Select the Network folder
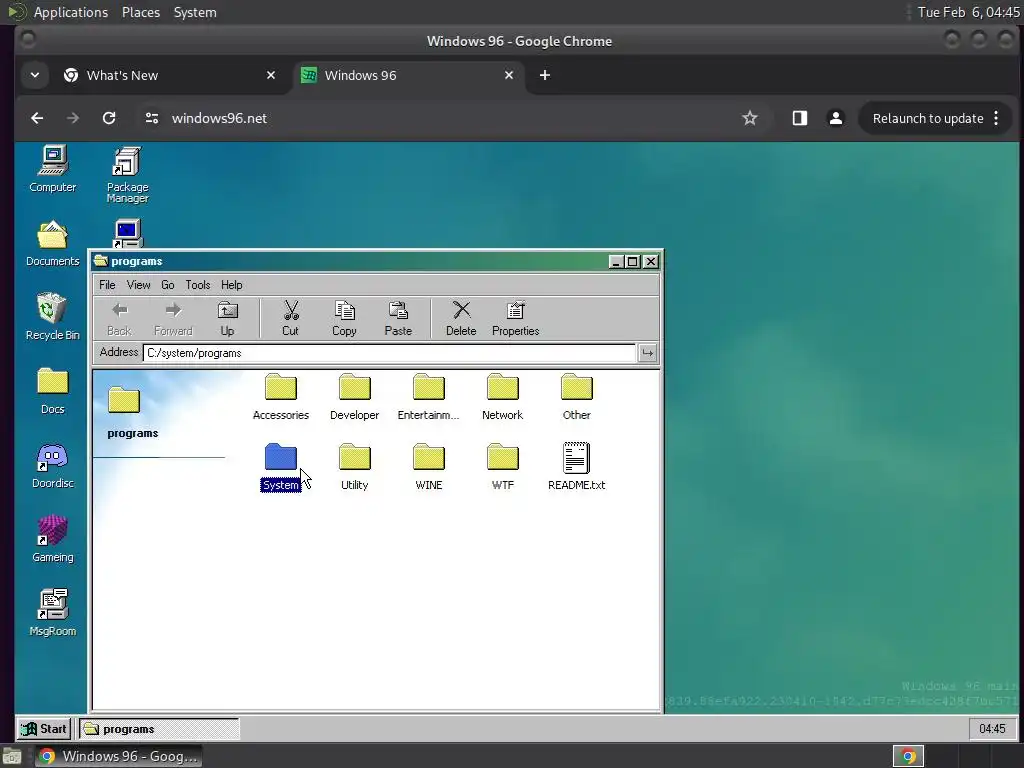 502,397
